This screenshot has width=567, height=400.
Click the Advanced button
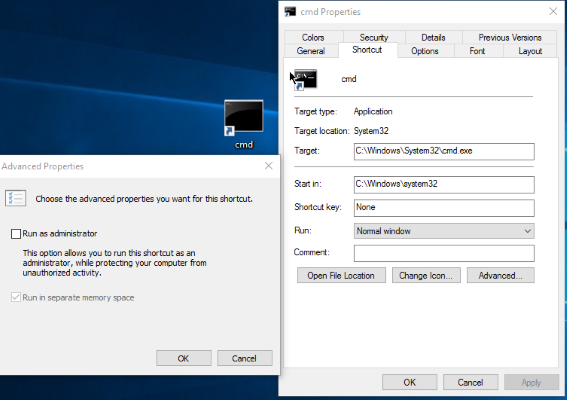click(500, 276)
